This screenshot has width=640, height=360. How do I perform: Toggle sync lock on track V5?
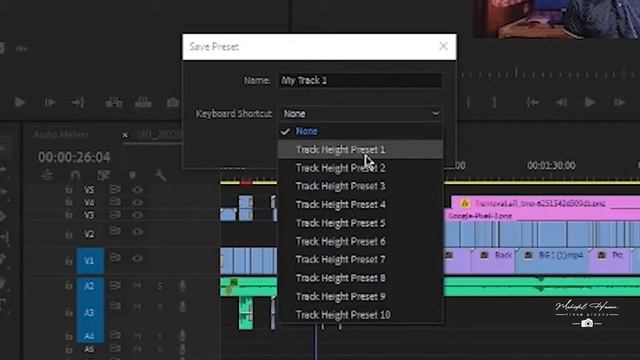pyautogui.click(x=115, y=189)
